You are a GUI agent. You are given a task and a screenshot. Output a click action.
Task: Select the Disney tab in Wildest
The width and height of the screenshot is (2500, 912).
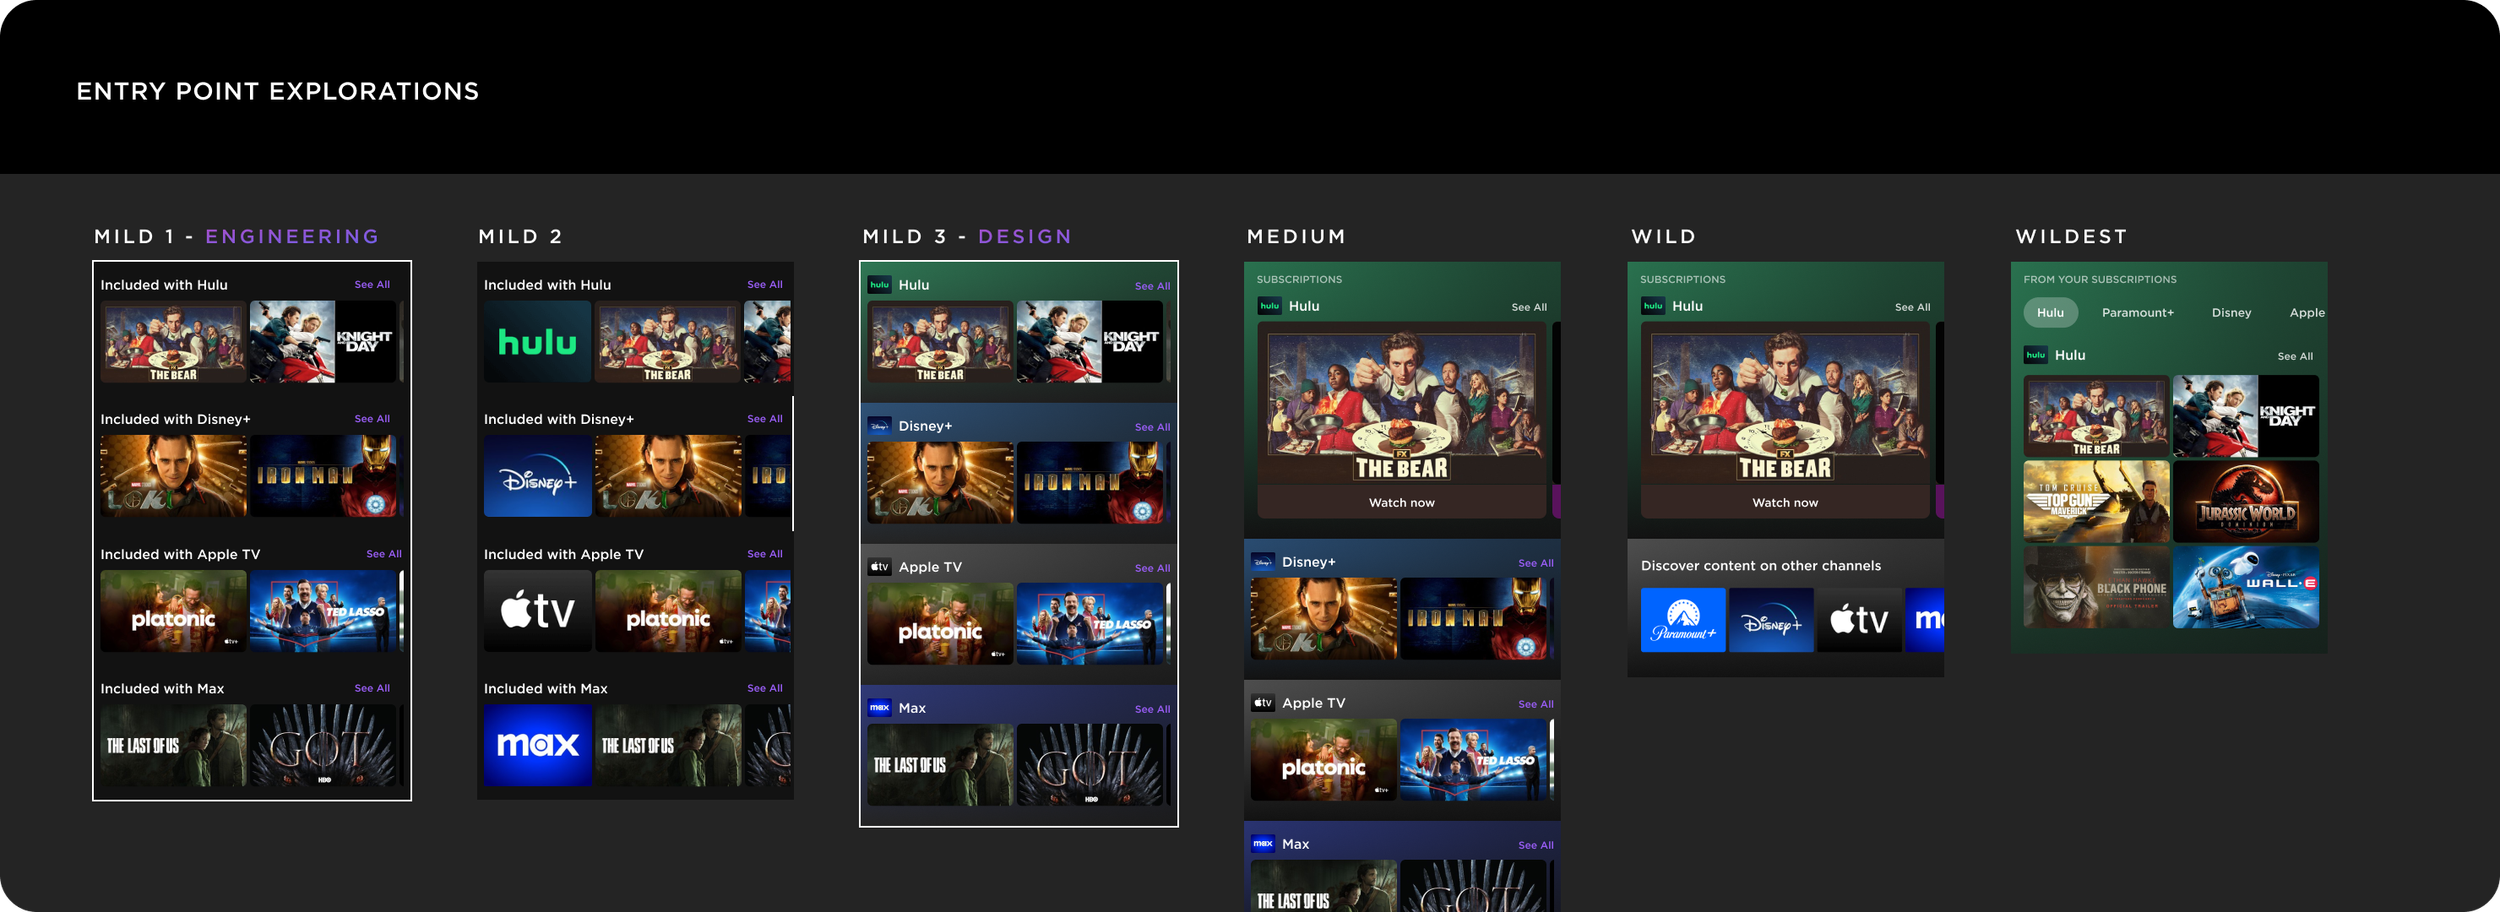(2231, 313)
